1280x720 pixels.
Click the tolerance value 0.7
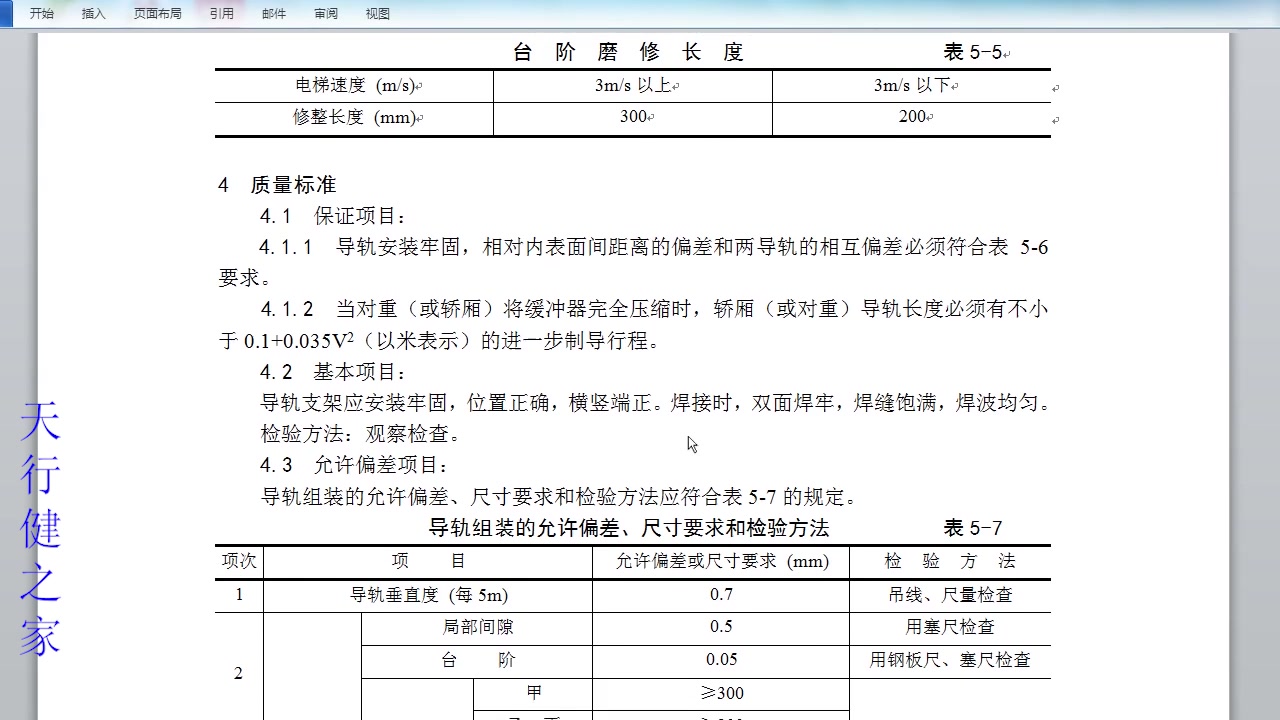pos(721,595)
